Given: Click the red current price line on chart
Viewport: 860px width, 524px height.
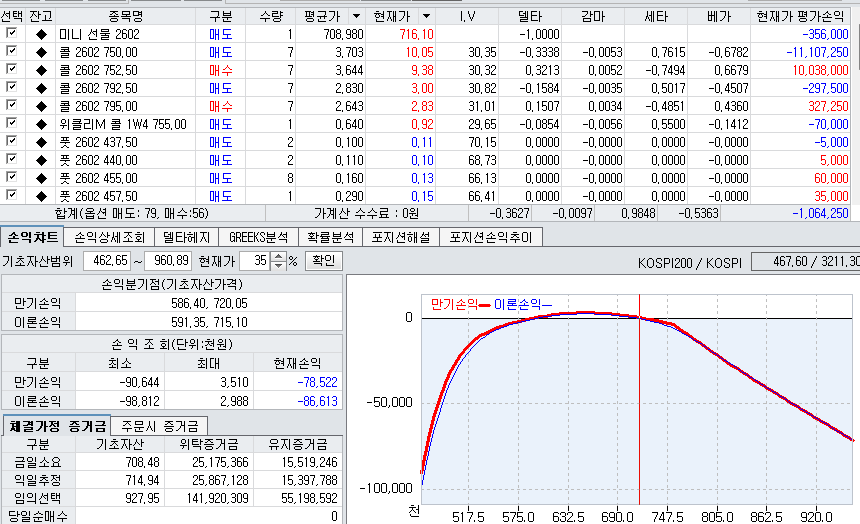Looking at the screenshot, I should click(x=640, y=401).
